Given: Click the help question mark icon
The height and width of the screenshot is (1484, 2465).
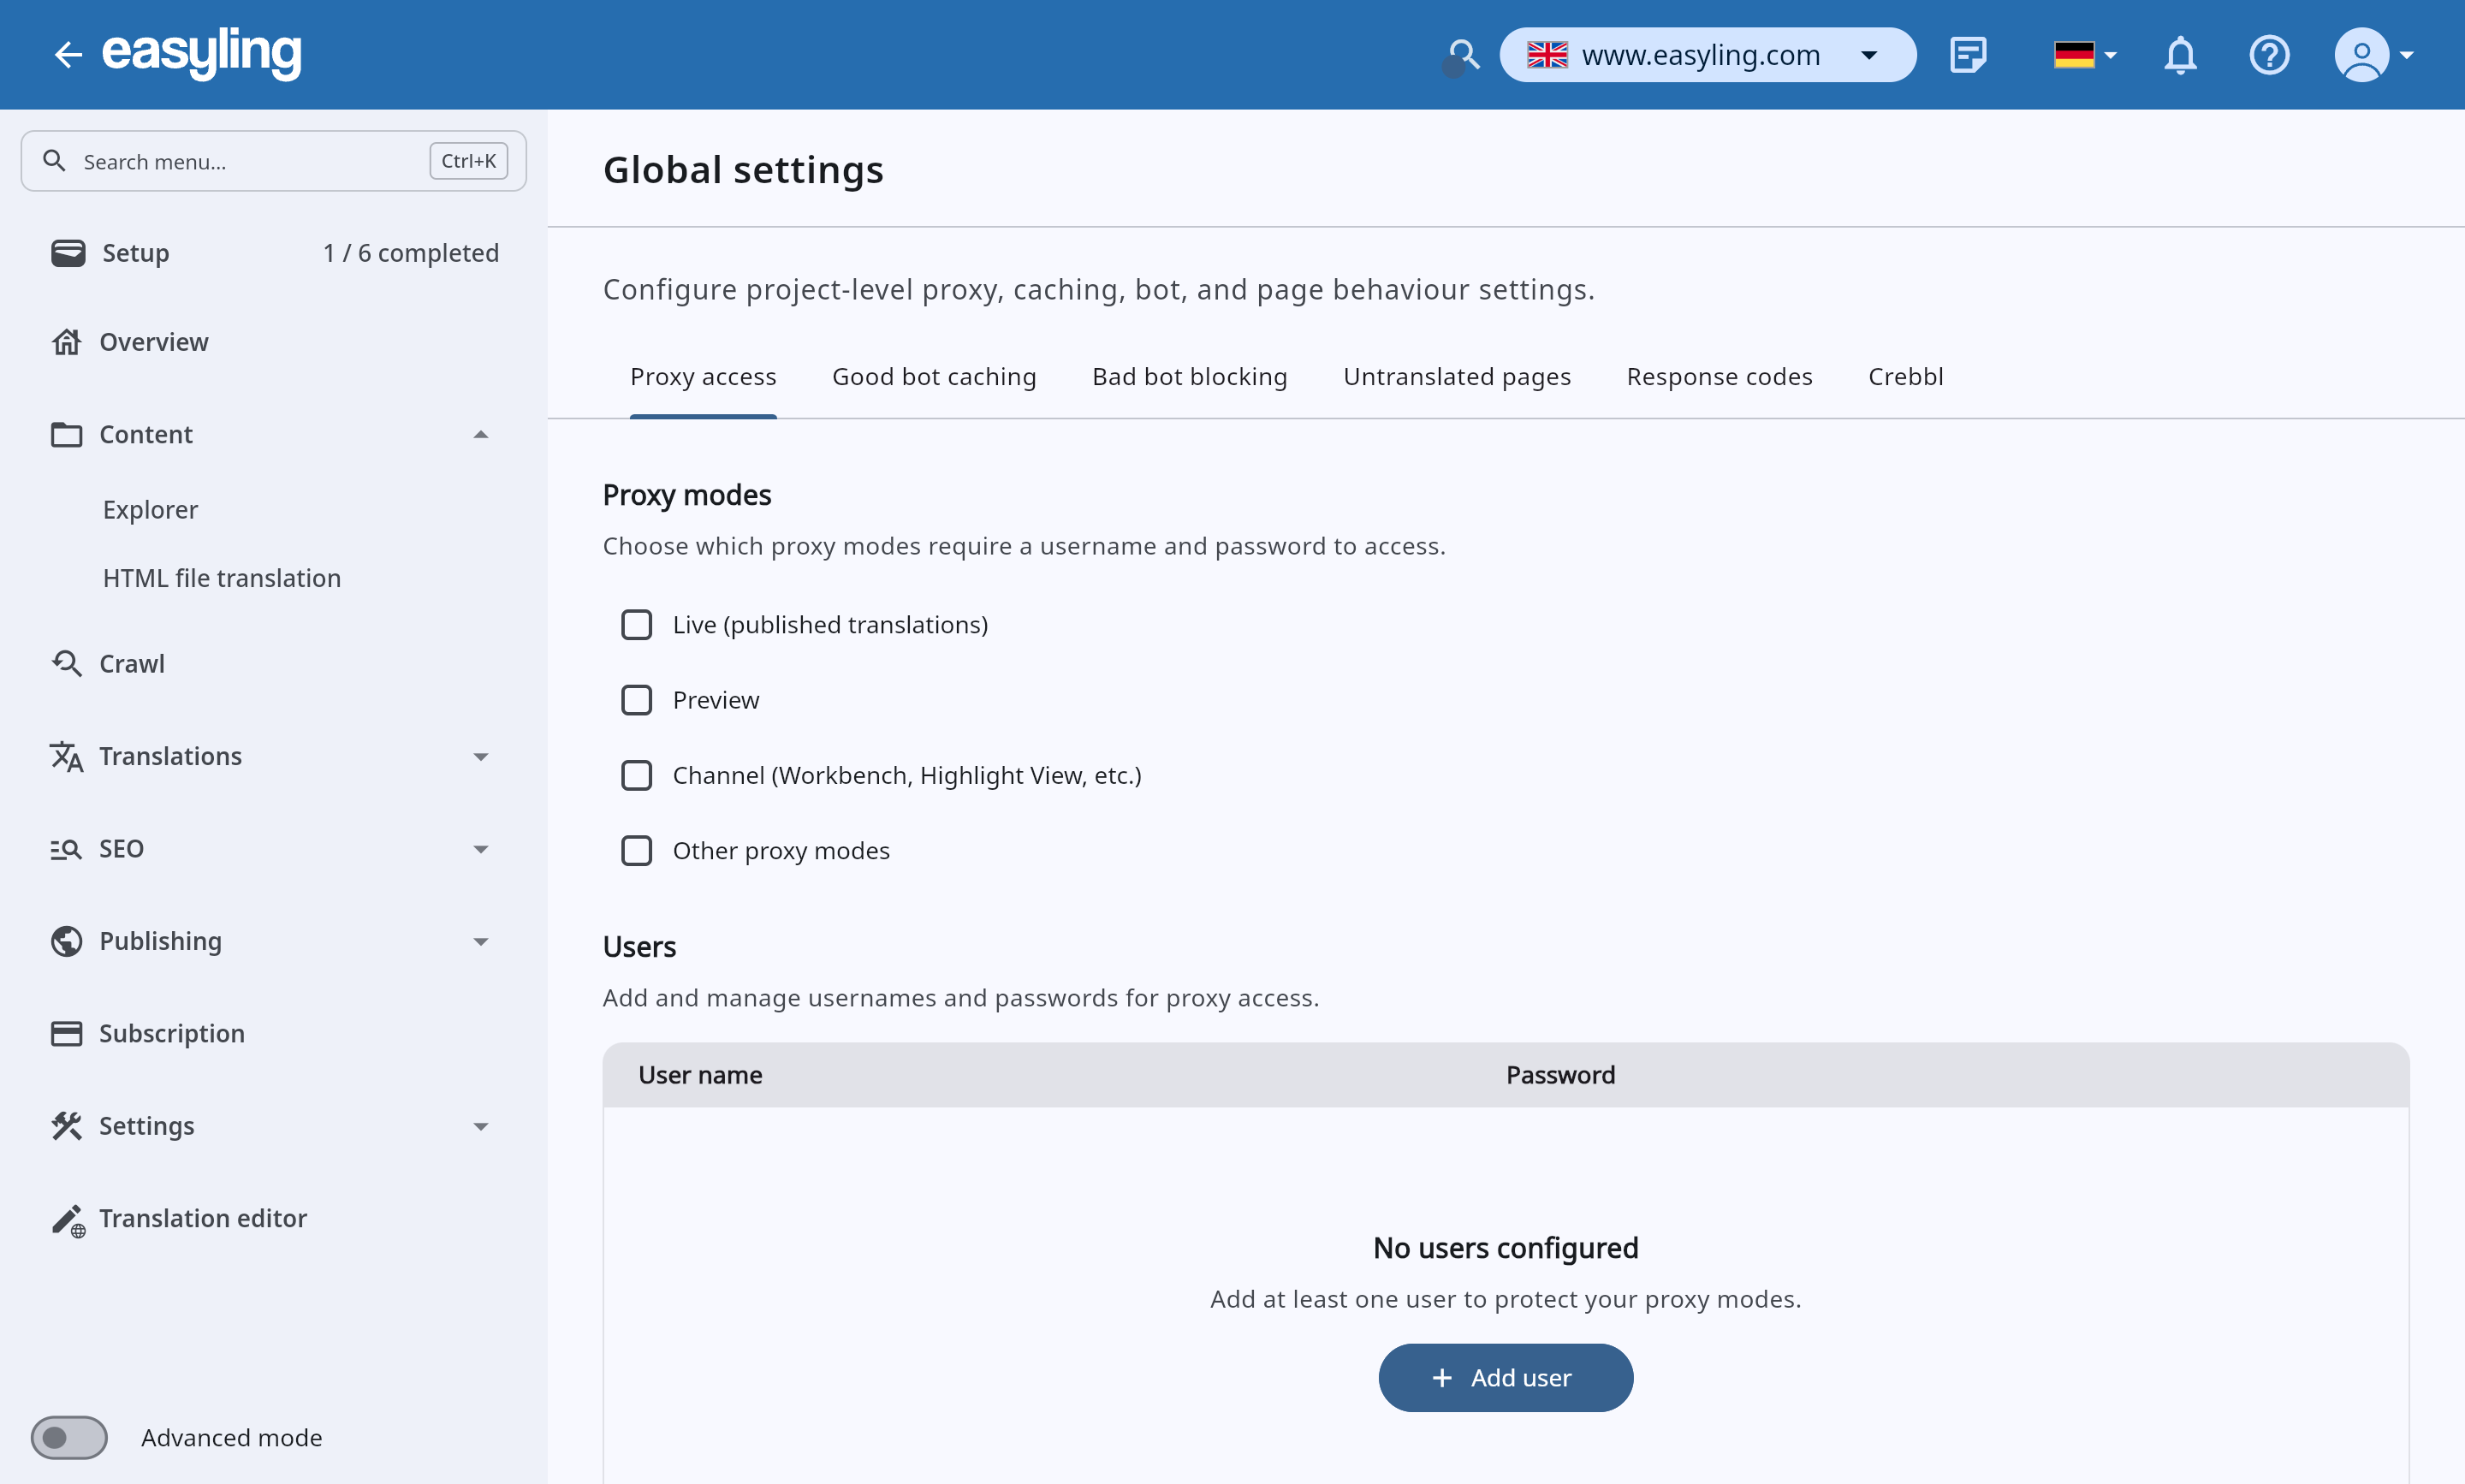Looking at the screenshot, I should click(x=2269, y=54).
